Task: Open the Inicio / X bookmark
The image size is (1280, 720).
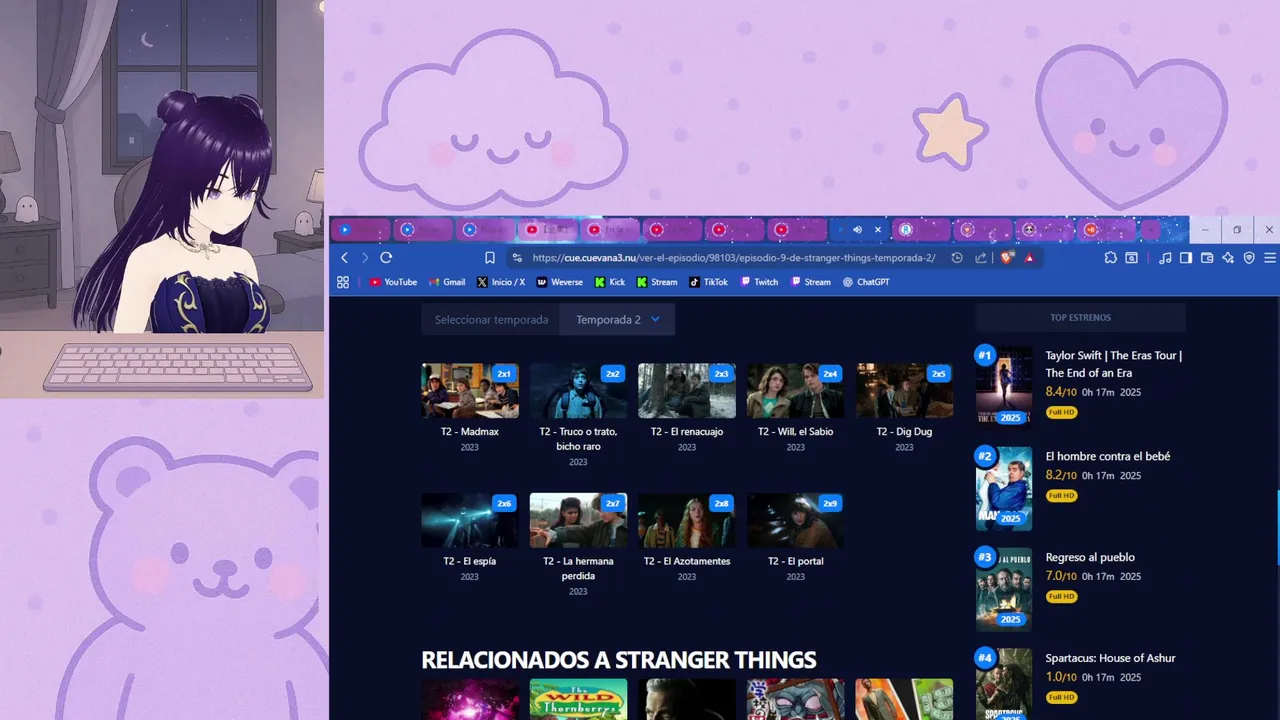Action: point(501,282)
